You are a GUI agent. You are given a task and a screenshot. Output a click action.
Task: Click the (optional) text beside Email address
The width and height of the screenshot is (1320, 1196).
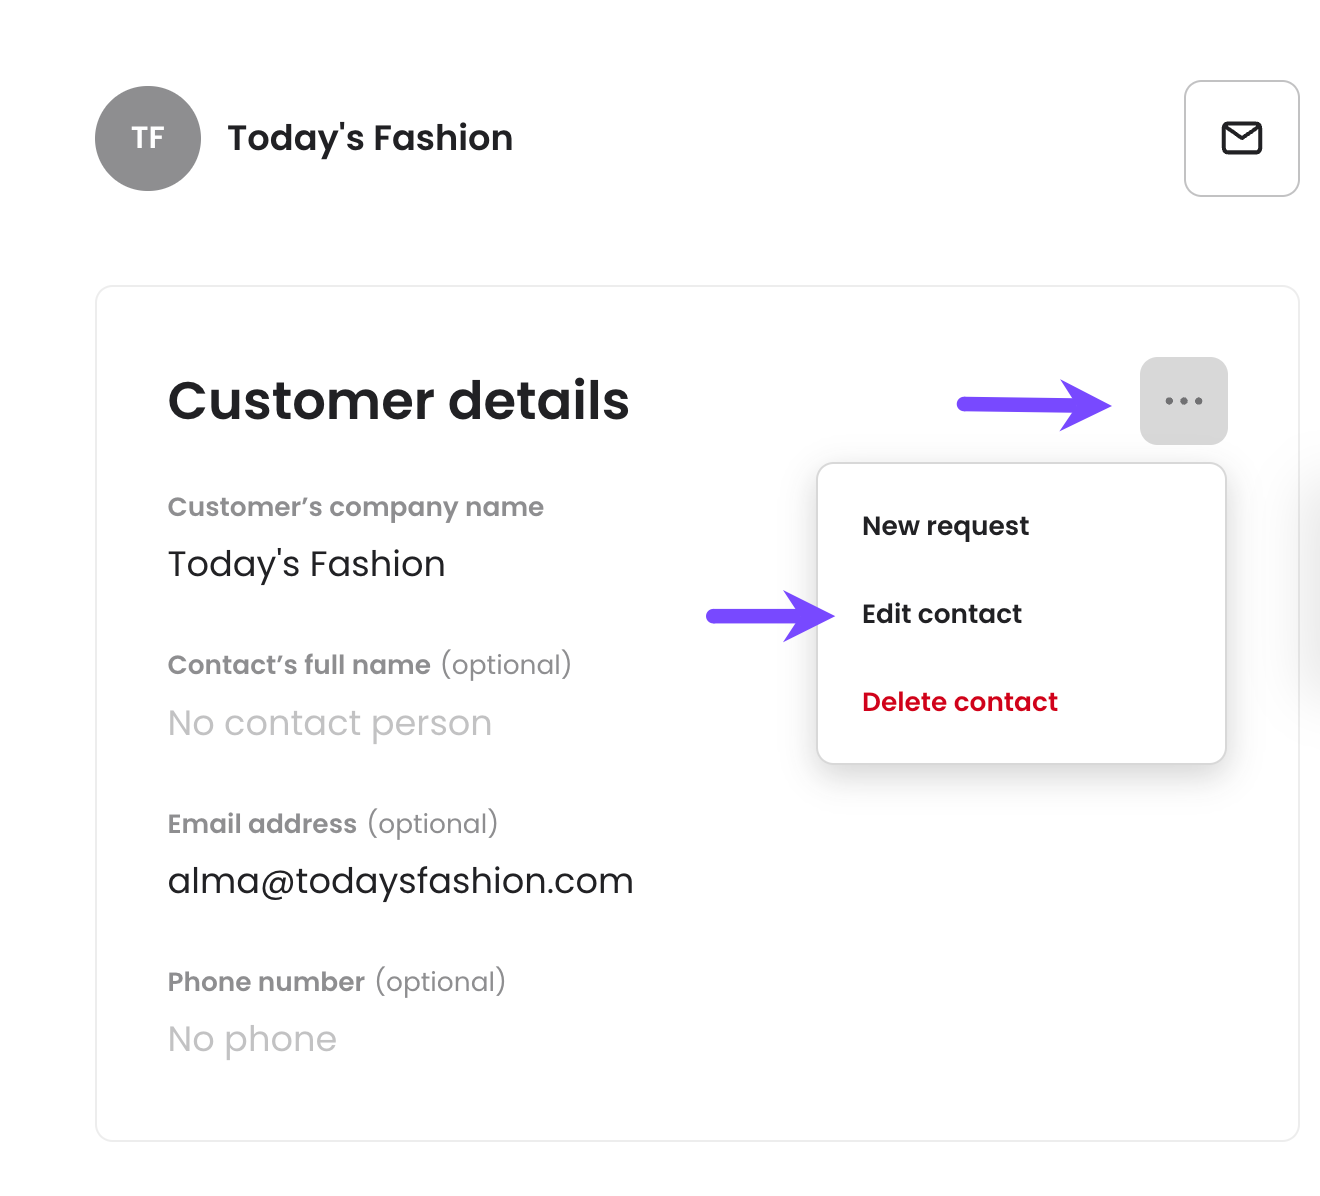(433, 824)
